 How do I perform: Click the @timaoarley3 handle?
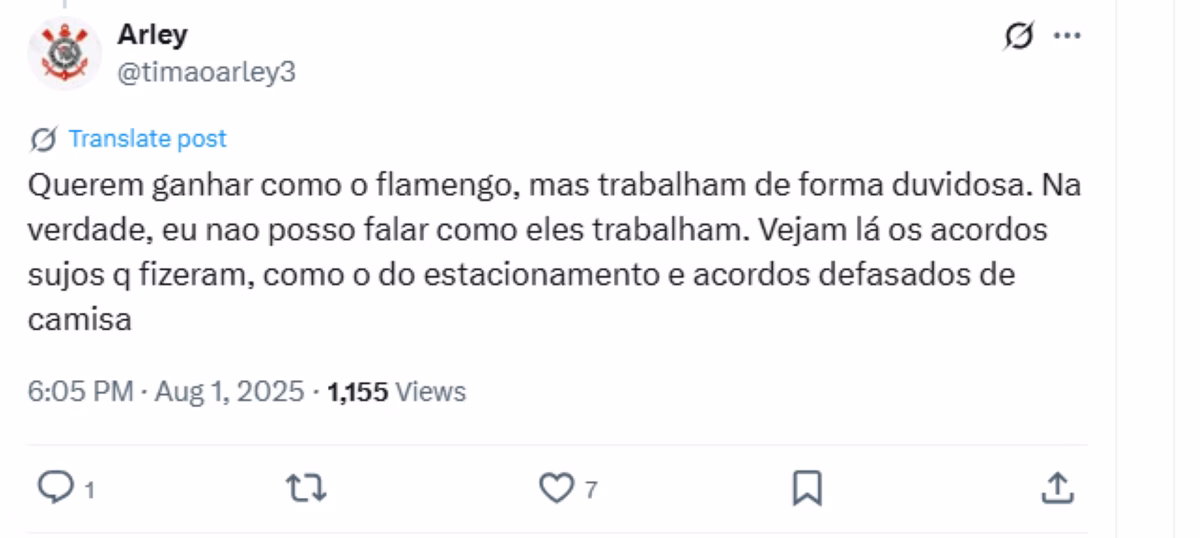pyautogui.click(x=207, y=71)
